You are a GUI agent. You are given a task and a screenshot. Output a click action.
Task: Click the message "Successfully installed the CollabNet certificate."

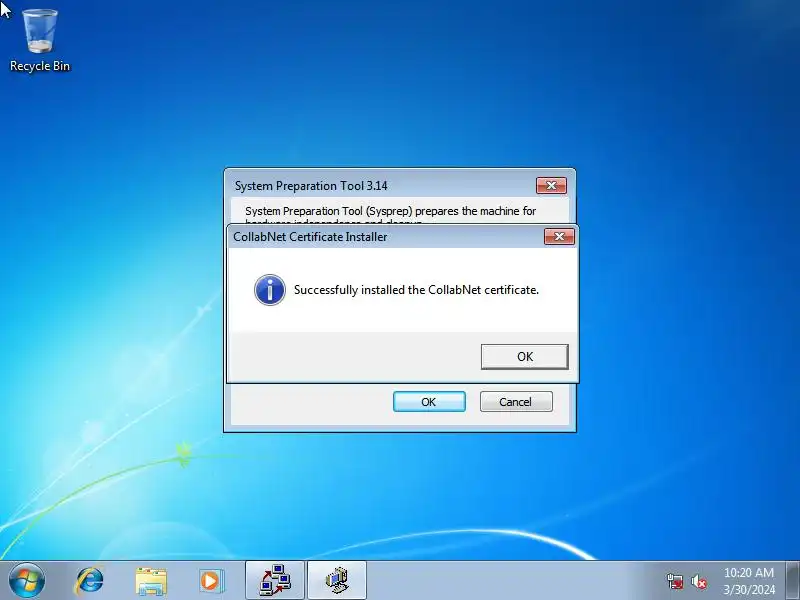pos(416,290)
